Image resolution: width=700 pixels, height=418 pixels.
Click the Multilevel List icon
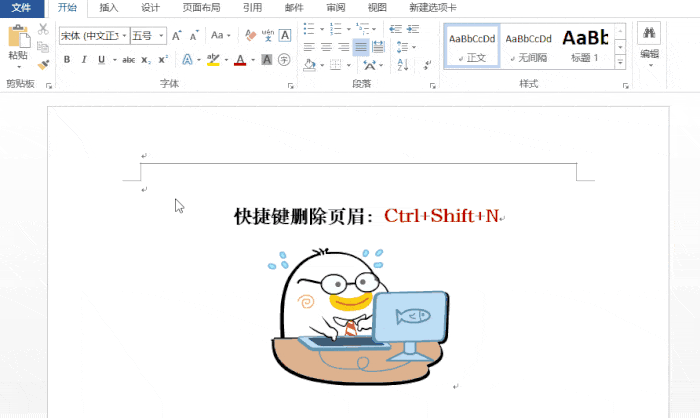point(363,29)
